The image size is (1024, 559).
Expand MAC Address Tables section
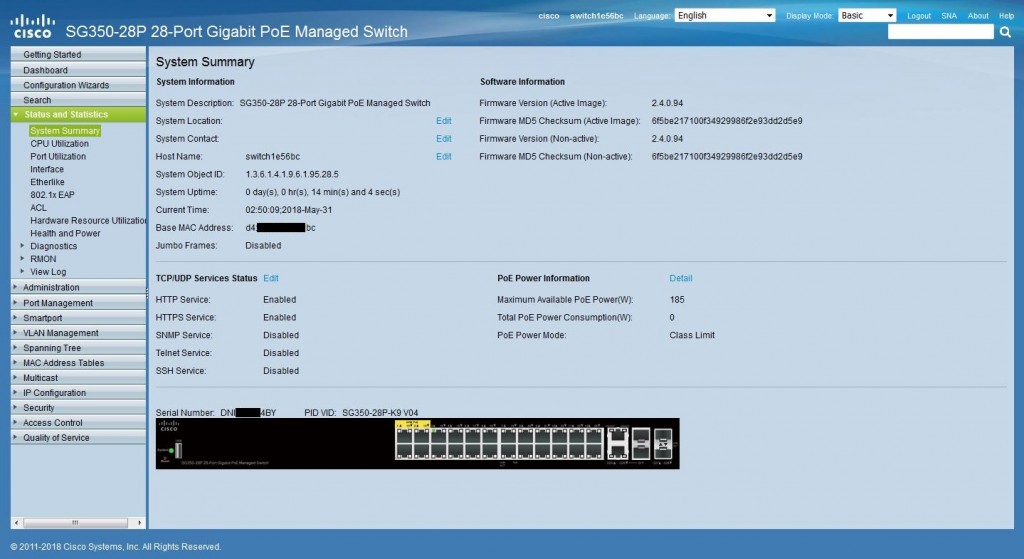(x=78, y=363)
